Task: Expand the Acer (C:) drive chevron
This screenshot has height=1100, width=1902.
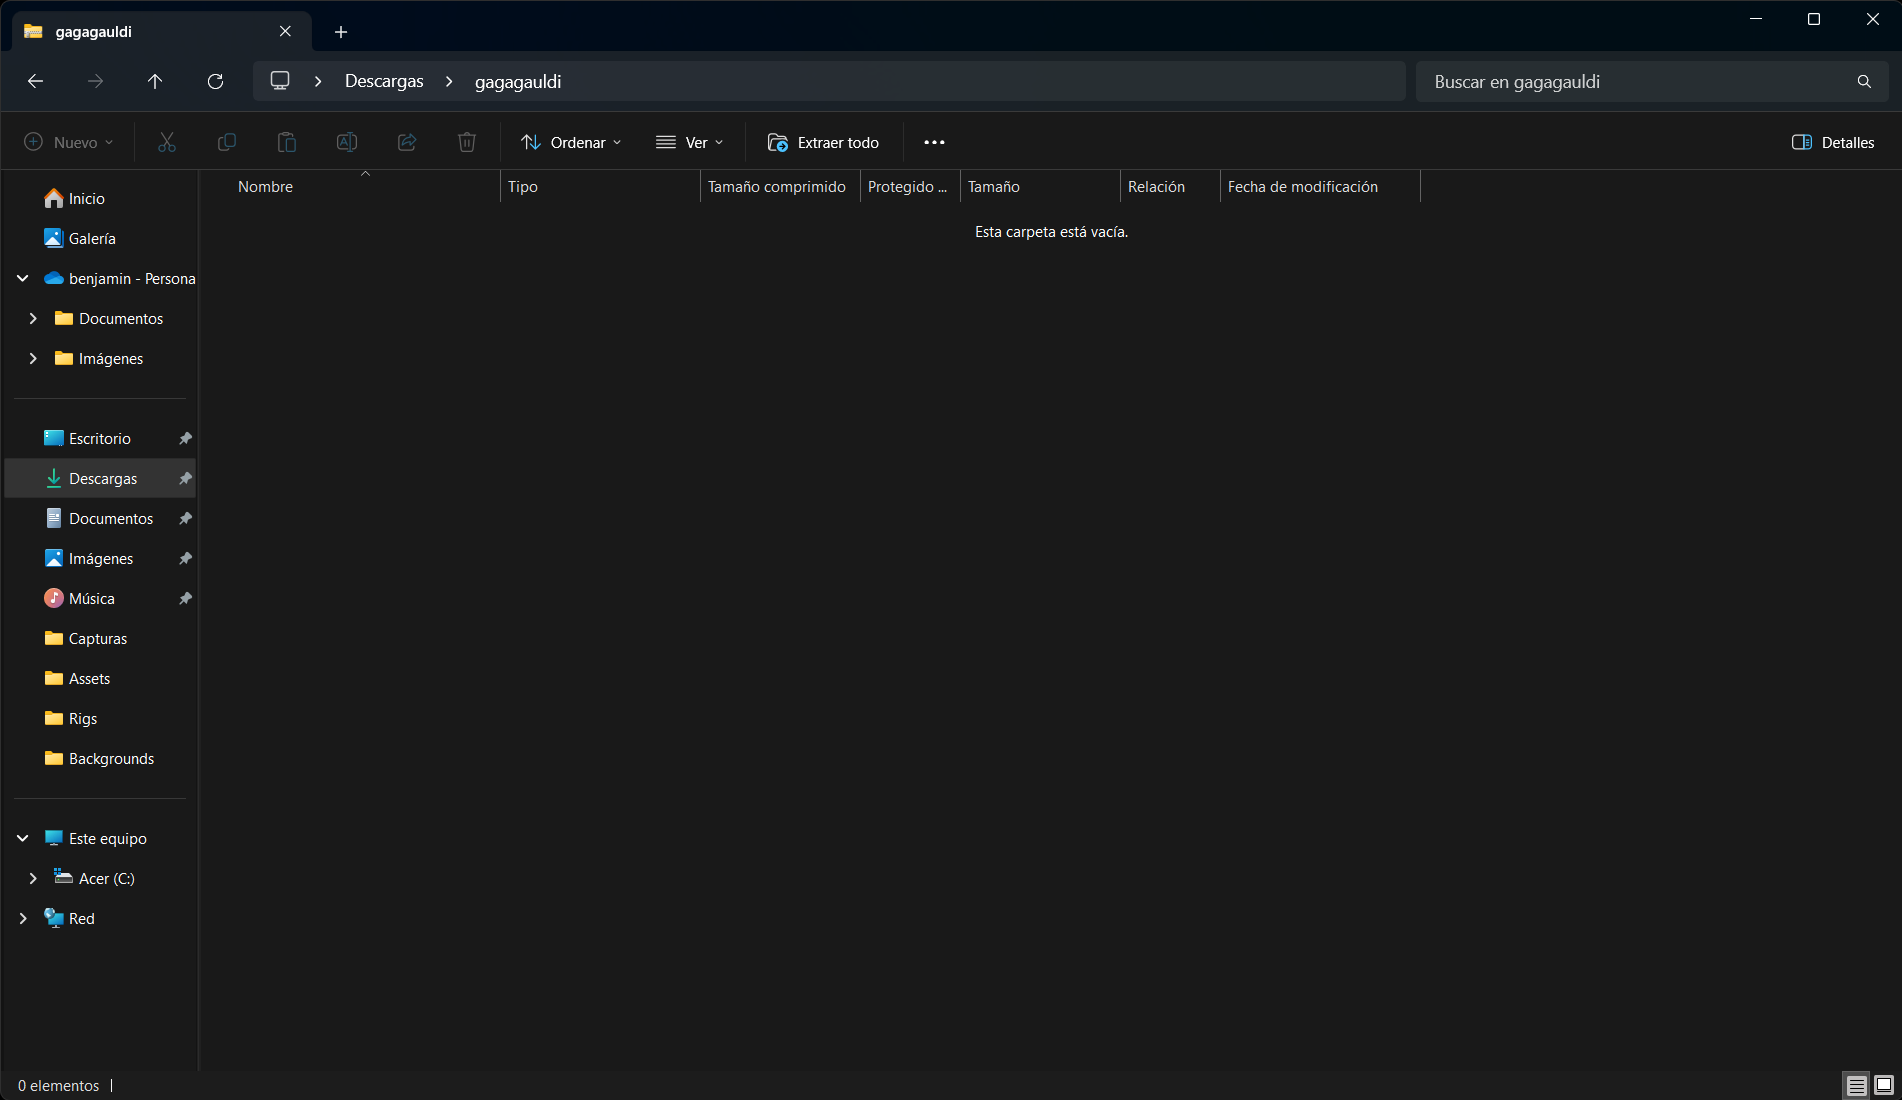Action: (x=33, y=878)
